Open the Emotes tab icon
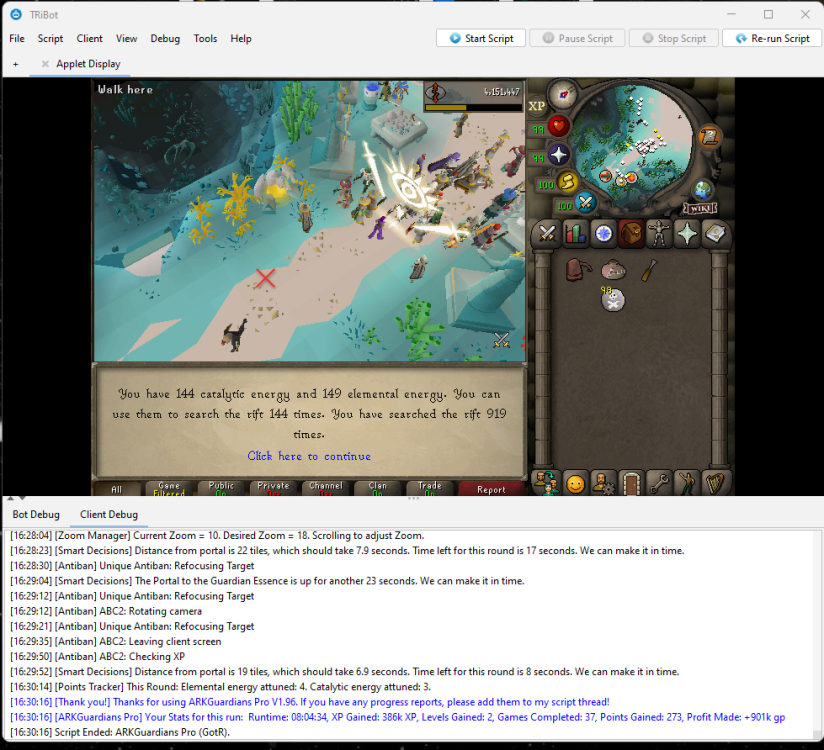 687,484
